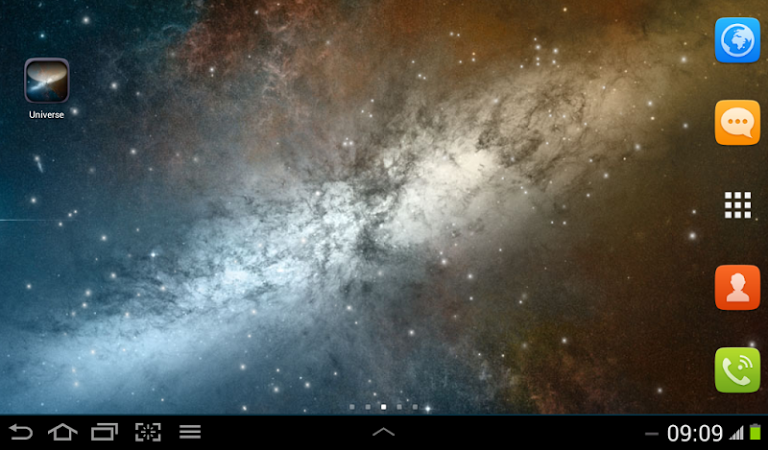
Task: Tap the back arrow navigation button
Action: [21, 432]
